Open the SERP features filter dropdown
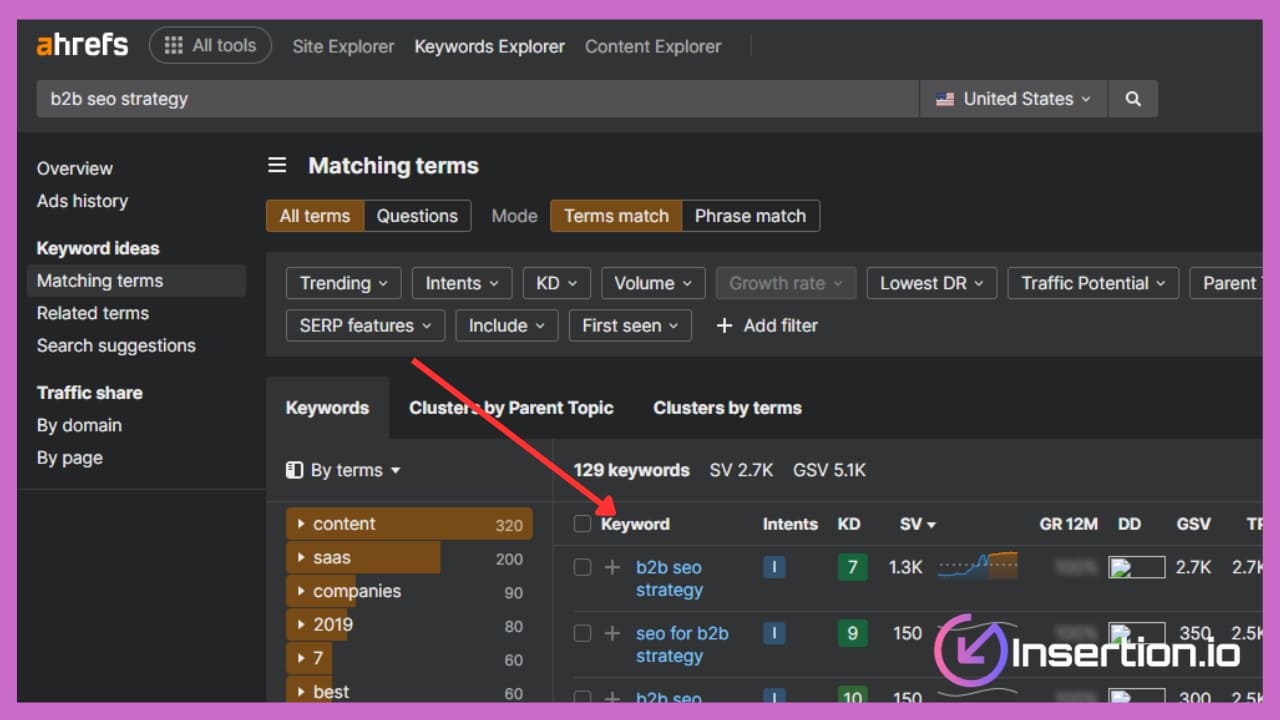 pyautogui.click(x=365, y=325)
